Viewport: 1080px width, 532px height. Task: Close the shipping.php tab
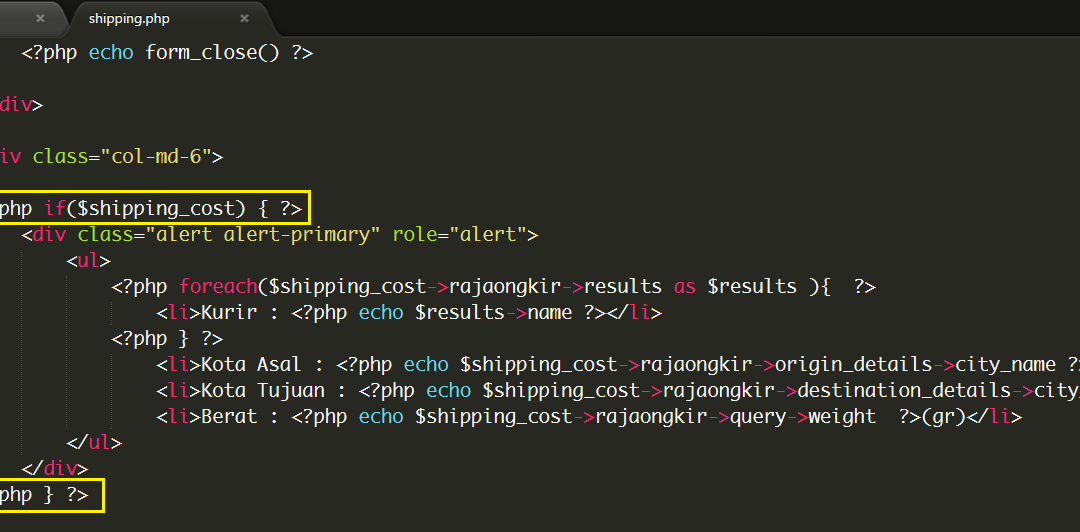244,19
